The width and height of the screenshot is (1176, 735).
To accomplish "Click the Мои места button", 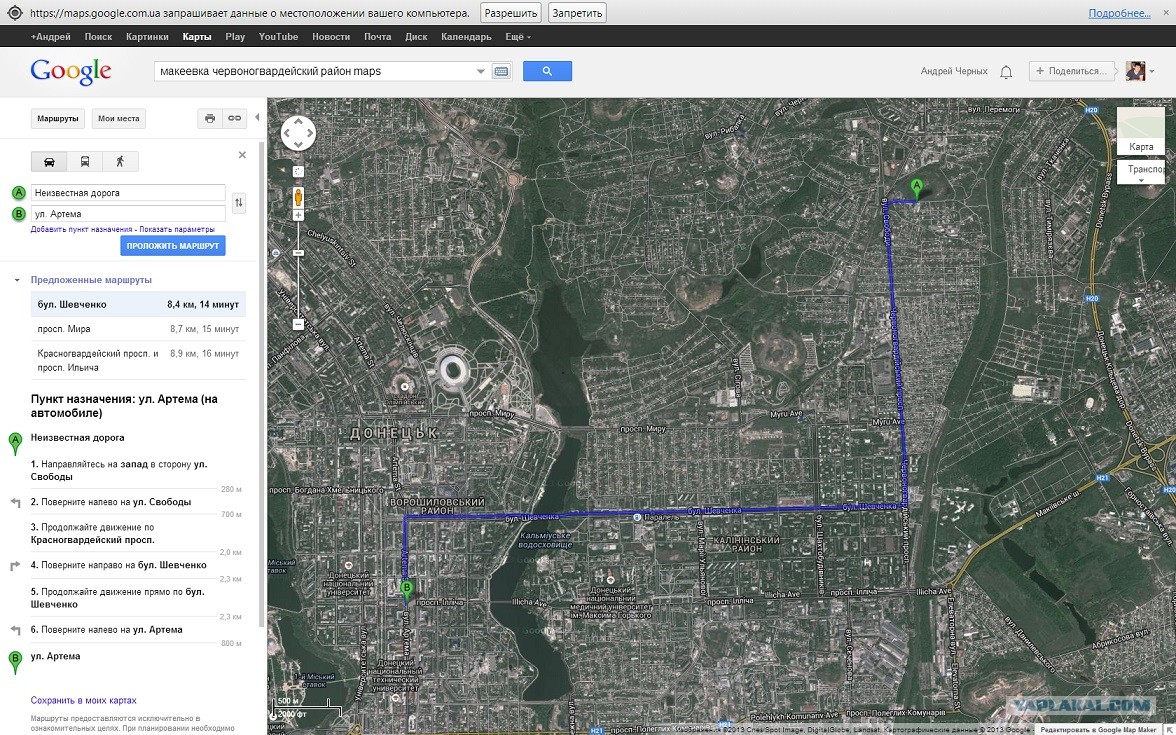I will coord(118,118).
